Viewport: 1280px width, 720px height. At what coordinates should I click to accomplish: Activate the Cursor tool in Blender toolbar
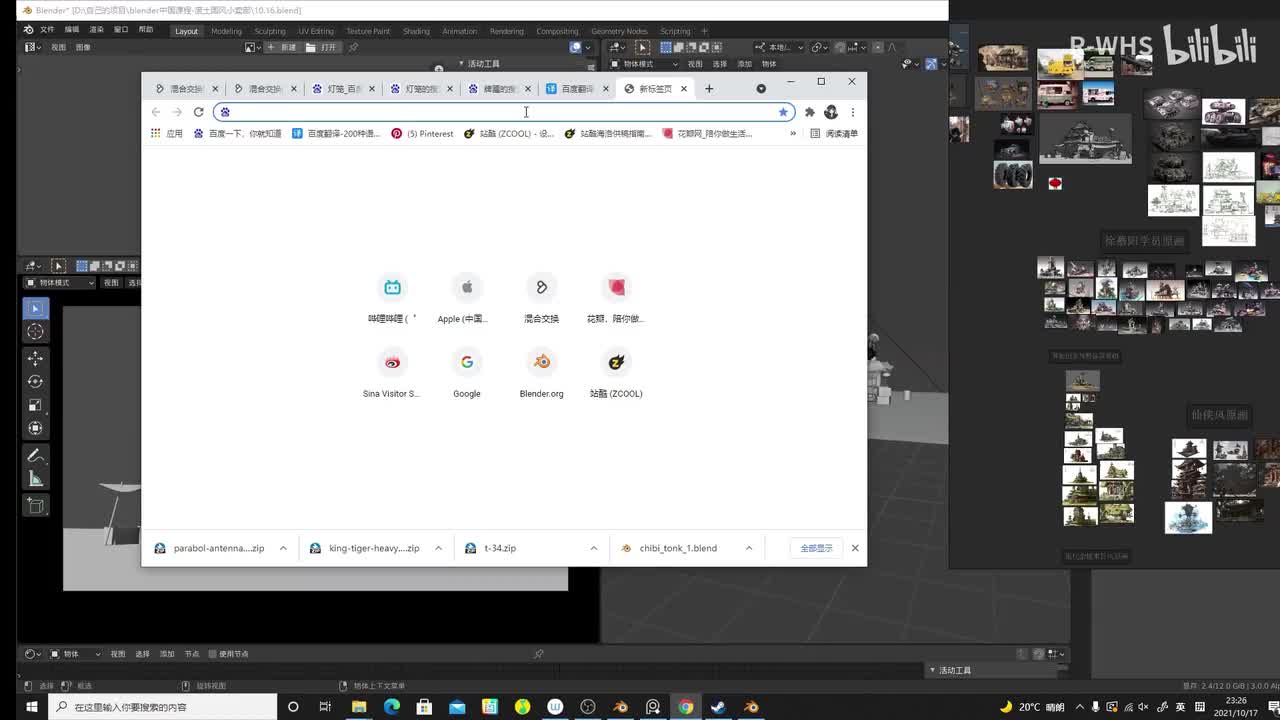point(35,332)
